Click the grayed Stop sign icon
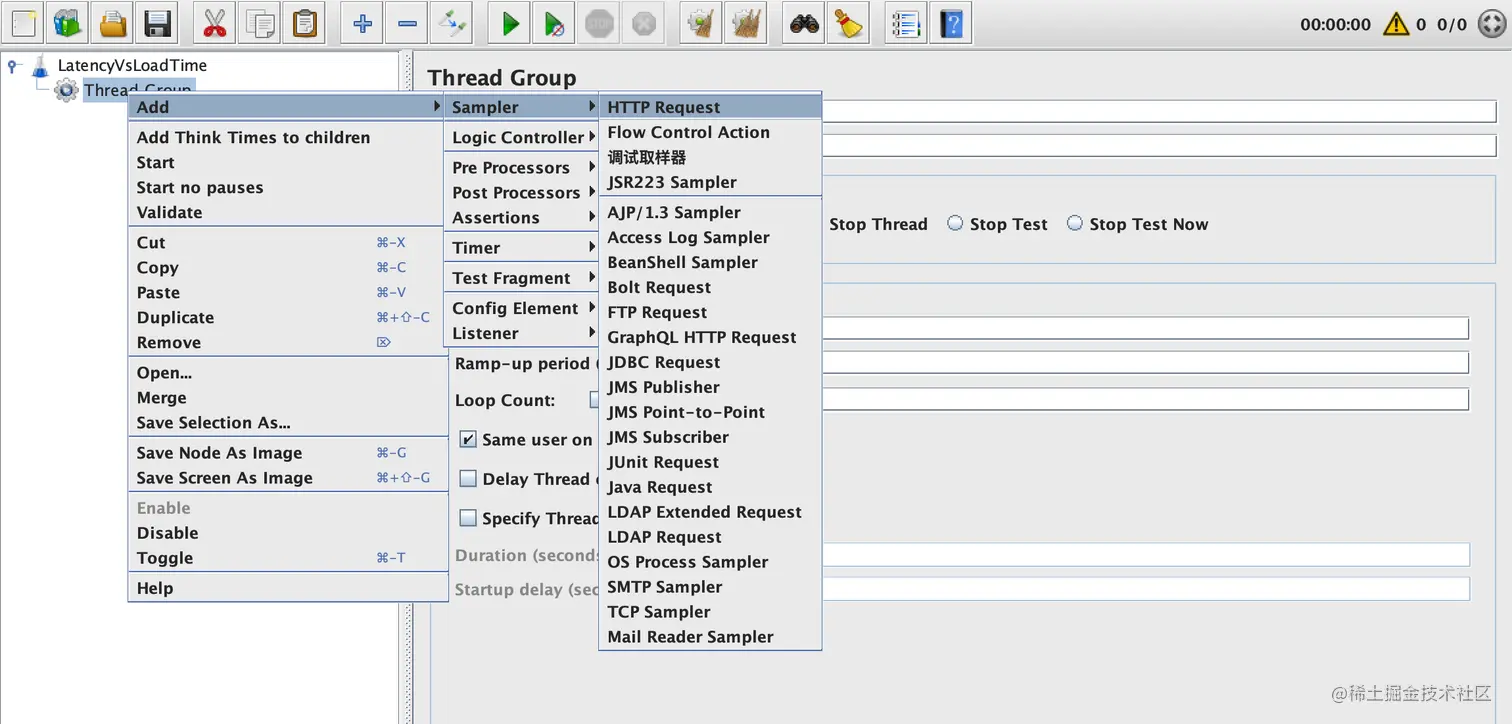The image size is (1512, 724). tap(599, 23)
